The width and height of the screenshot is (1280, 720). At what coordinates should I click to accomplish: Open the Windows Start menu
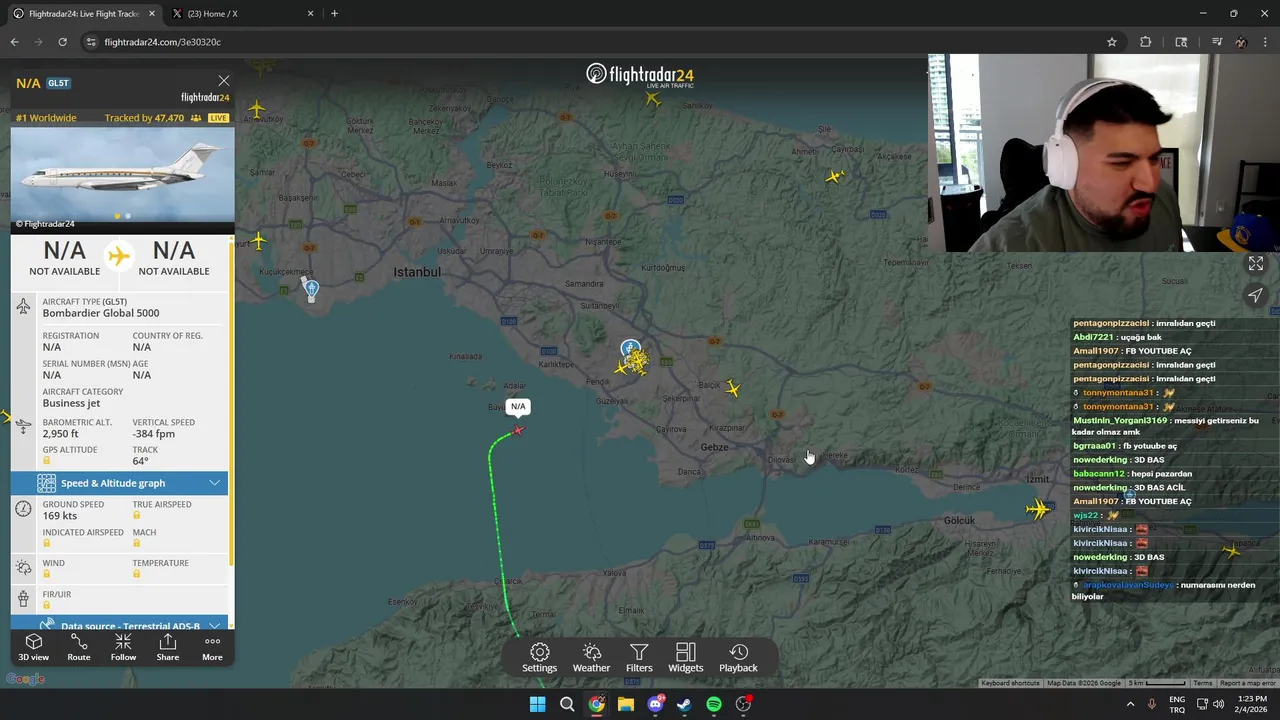537,704
